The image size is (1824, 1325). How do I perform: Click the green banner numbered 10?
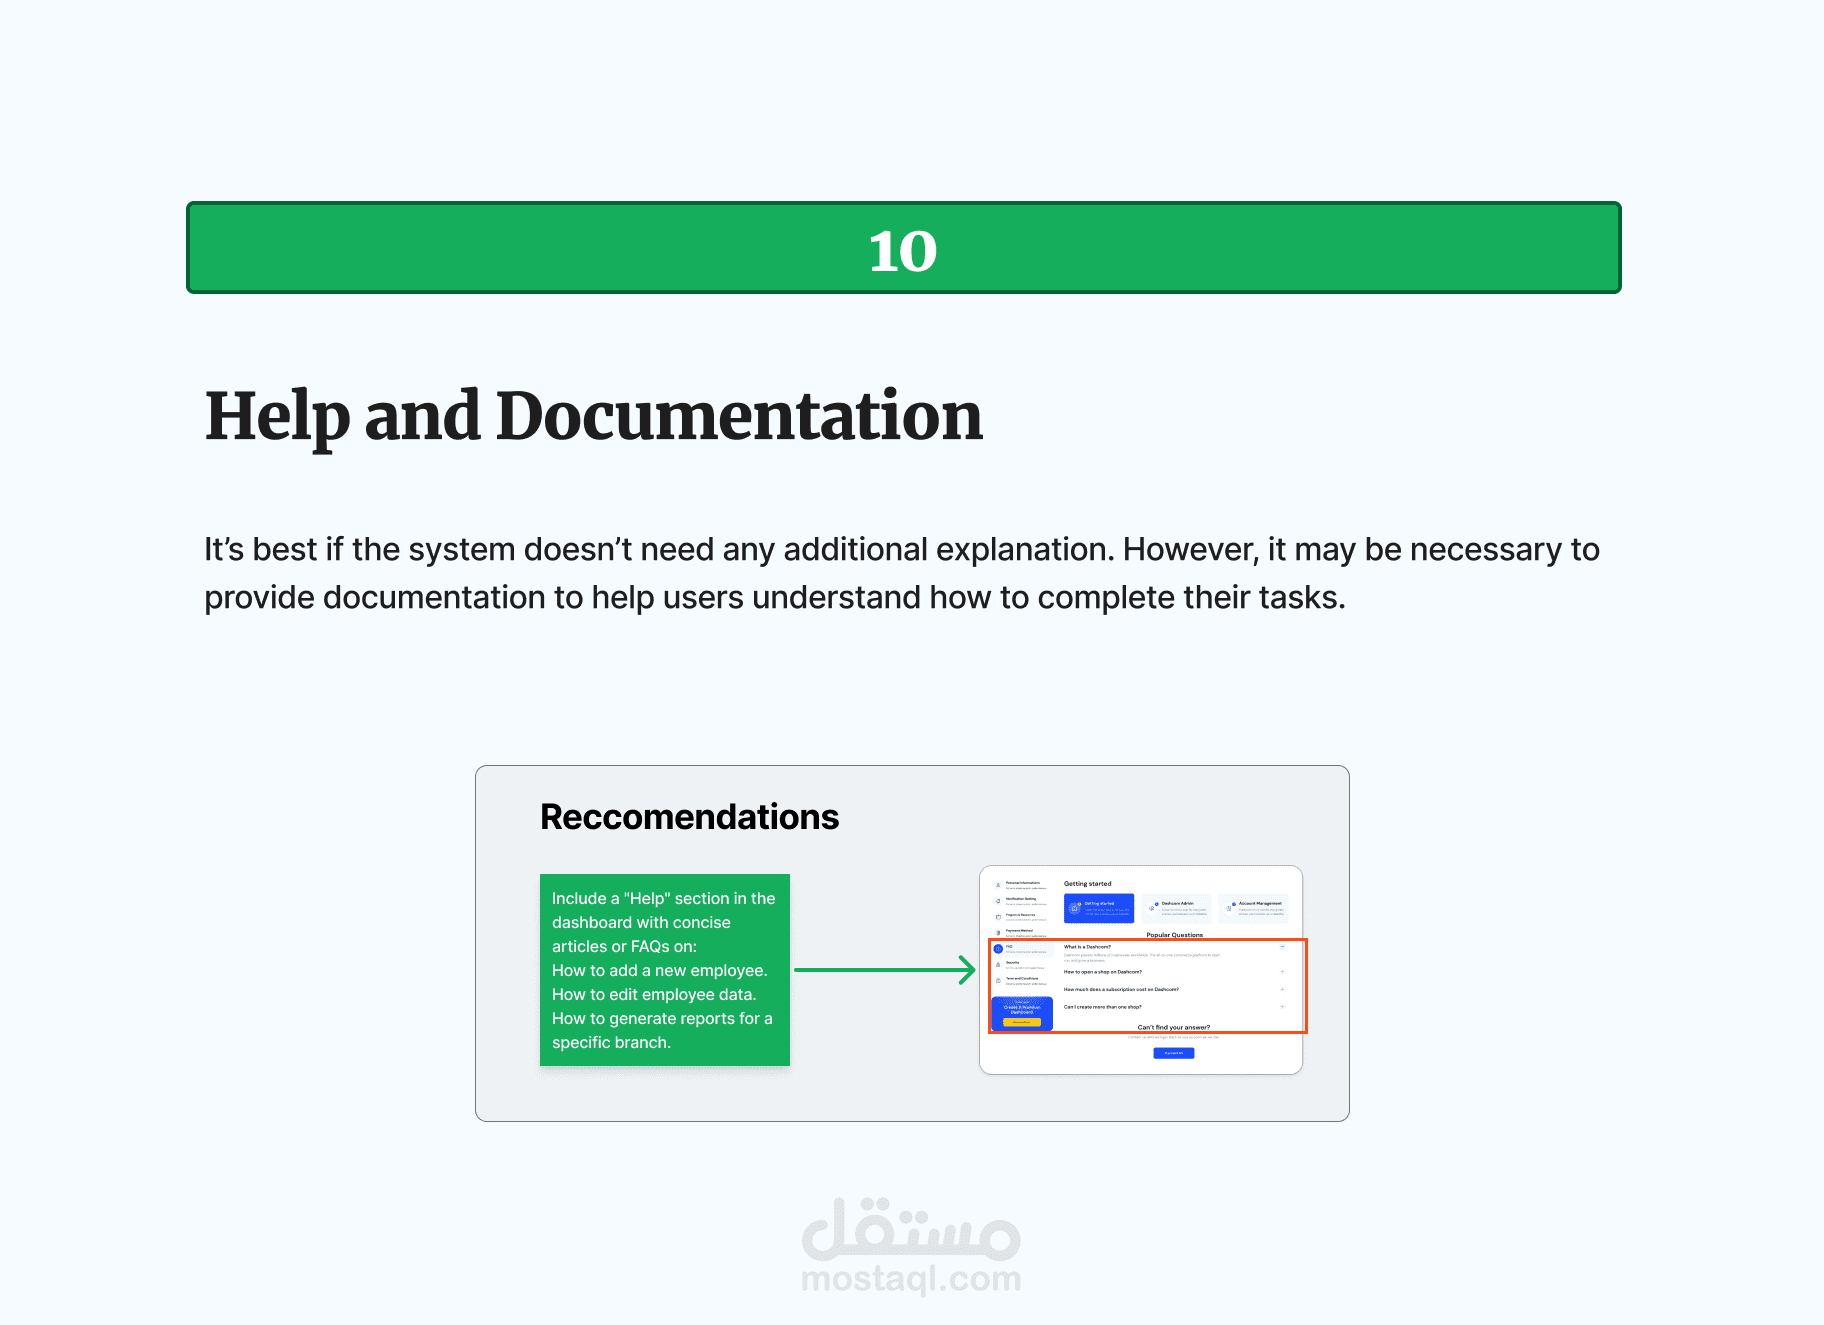coord(904,248)
